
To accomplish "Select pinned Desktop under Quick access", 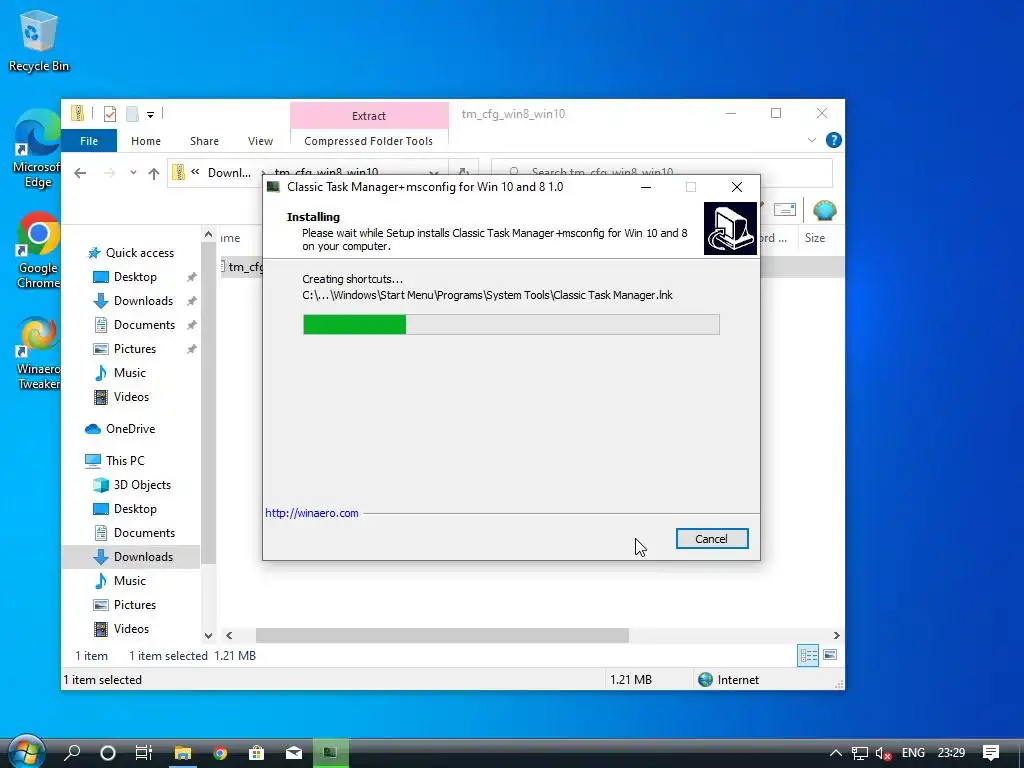I will (x=135, y=277).
